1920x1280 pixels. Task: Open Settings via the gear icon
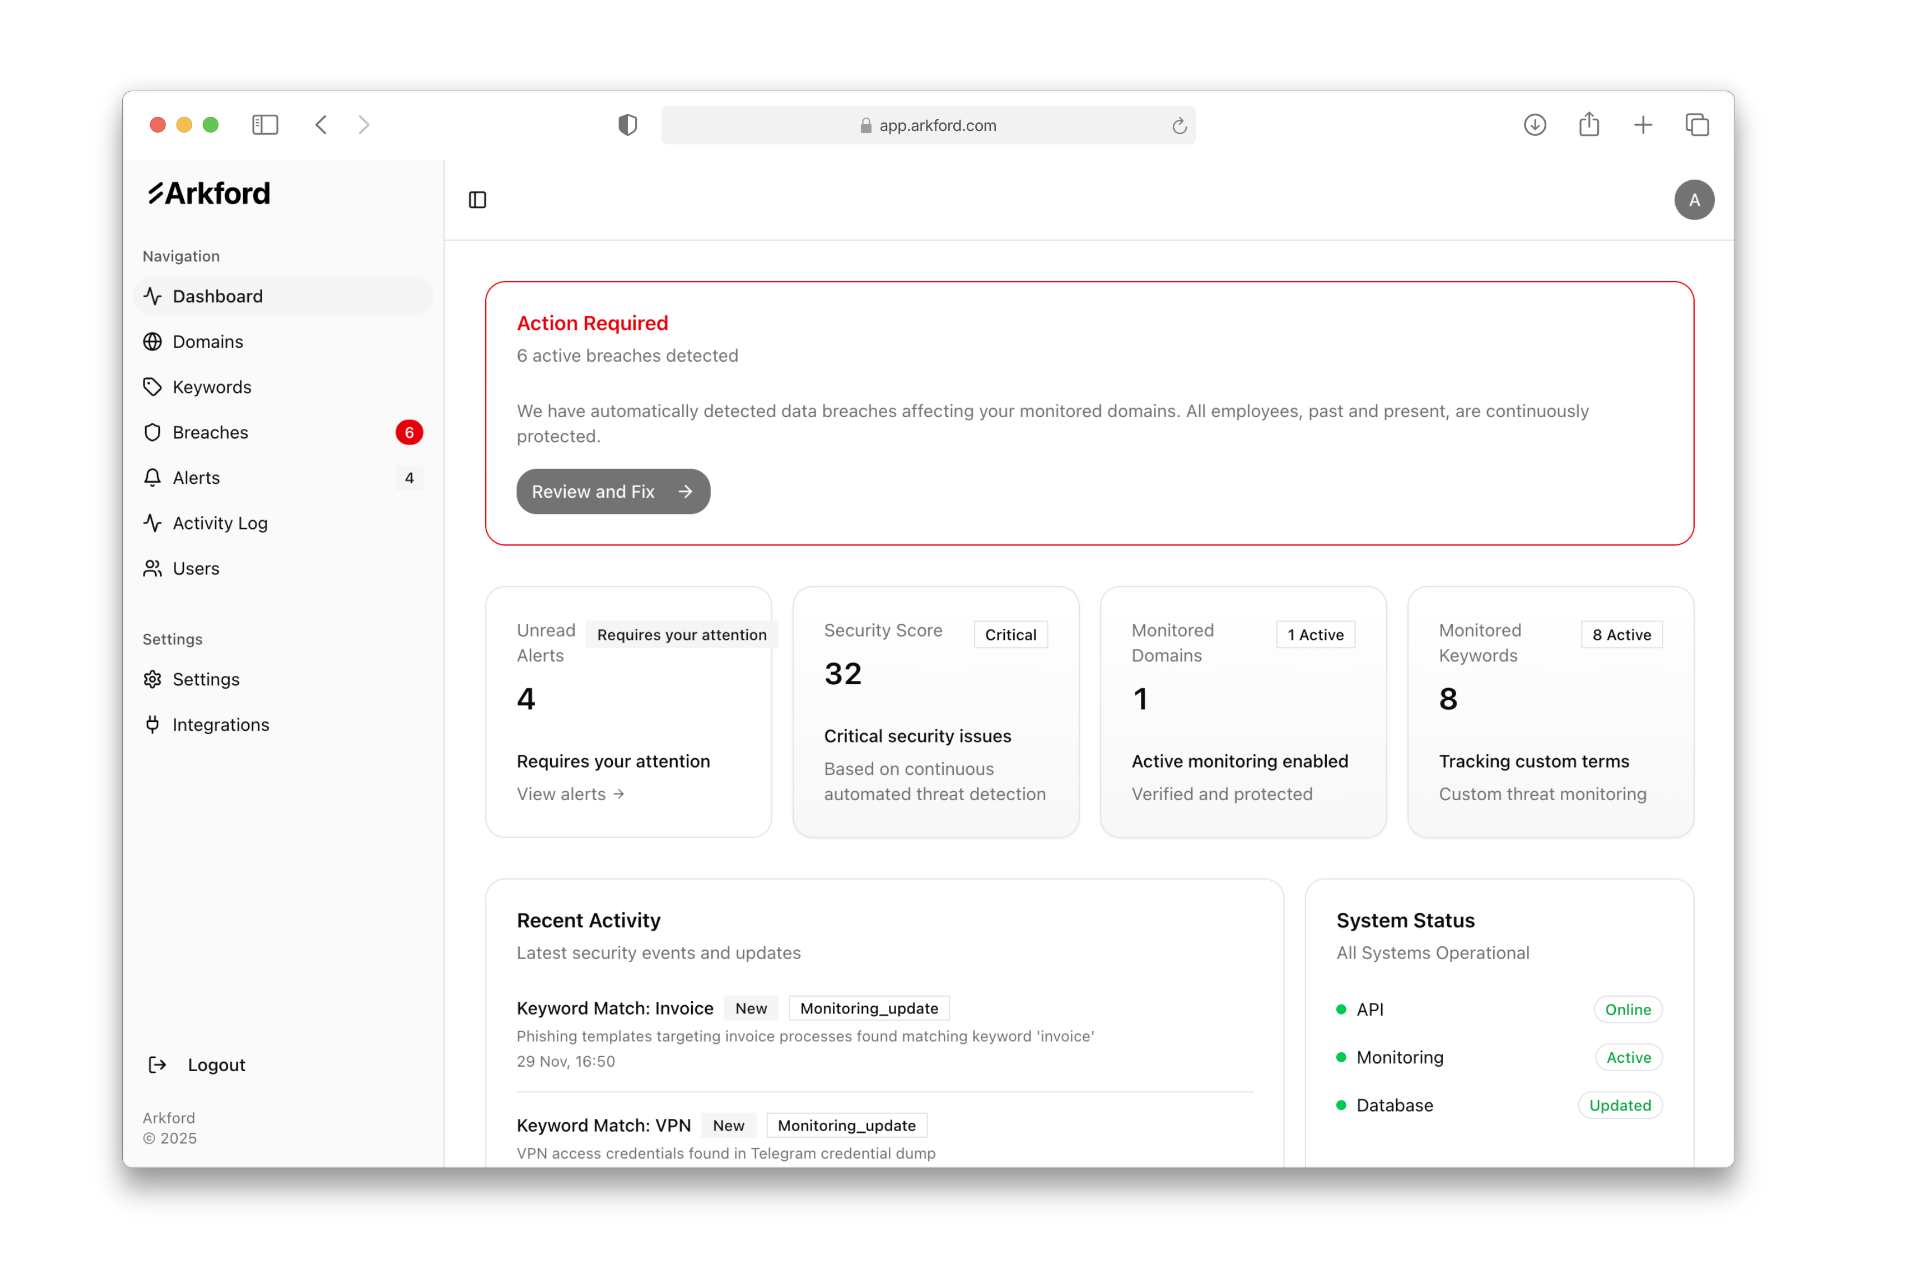[x=152, y=679]
